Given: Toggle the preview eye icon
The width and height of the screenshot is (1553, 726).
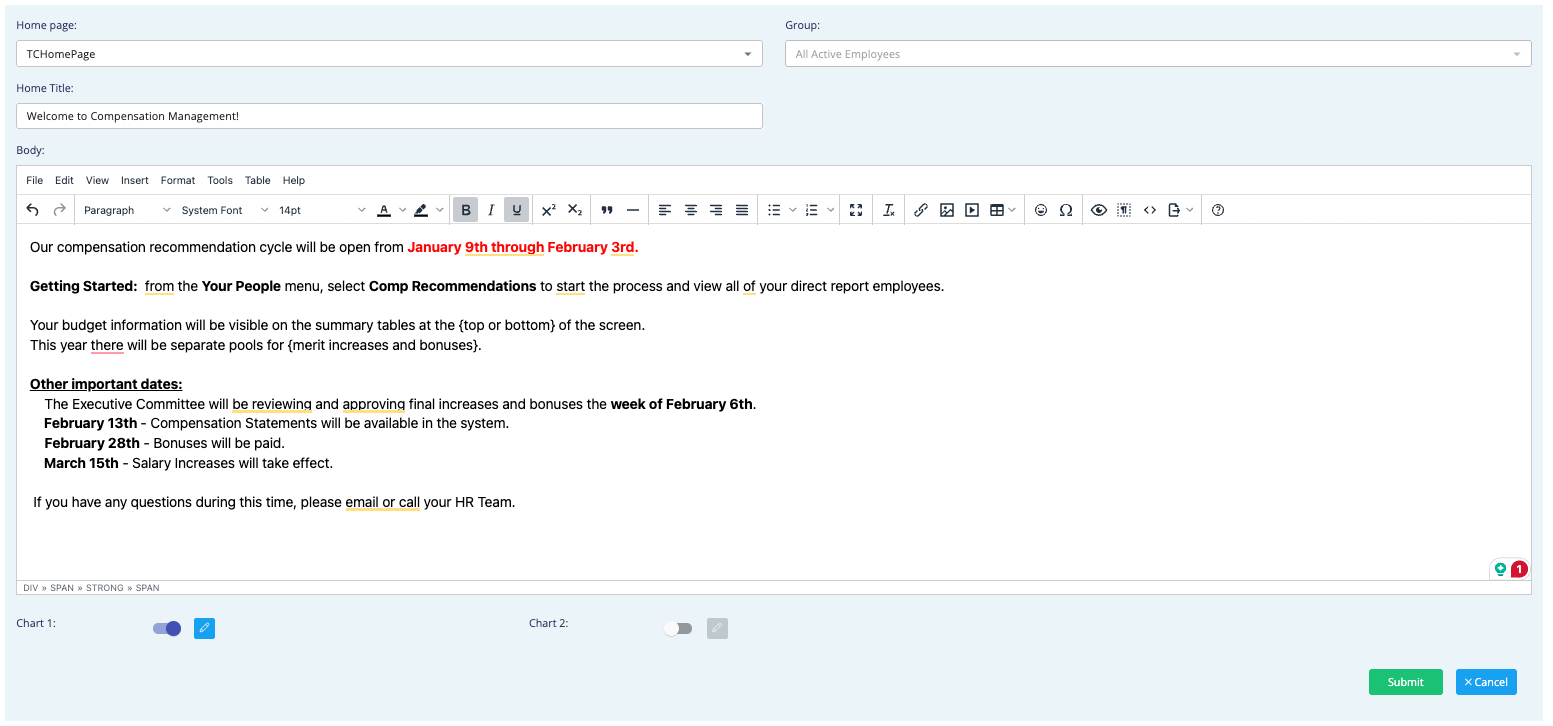Looking at the screenshot, I should click(x=1099, y=210).
